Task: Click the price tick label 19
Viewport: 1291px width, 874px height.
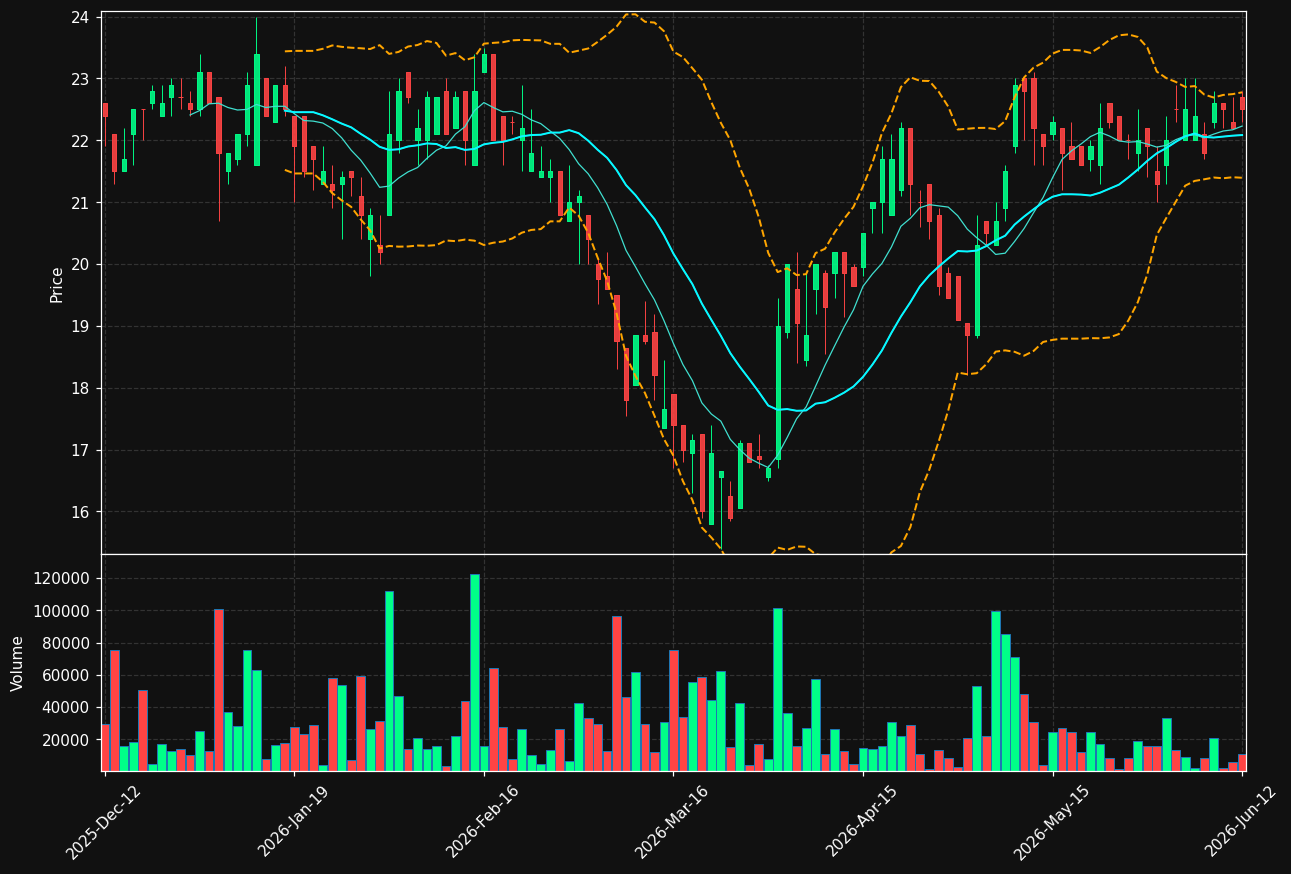Action: tap(80, 327)
